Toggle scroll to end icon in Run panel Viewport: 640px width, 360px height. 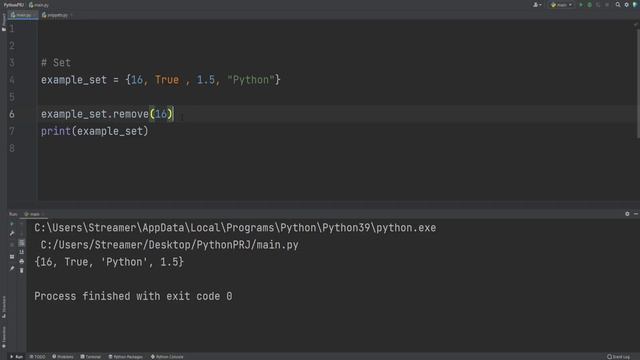click(x=22, y=252)
